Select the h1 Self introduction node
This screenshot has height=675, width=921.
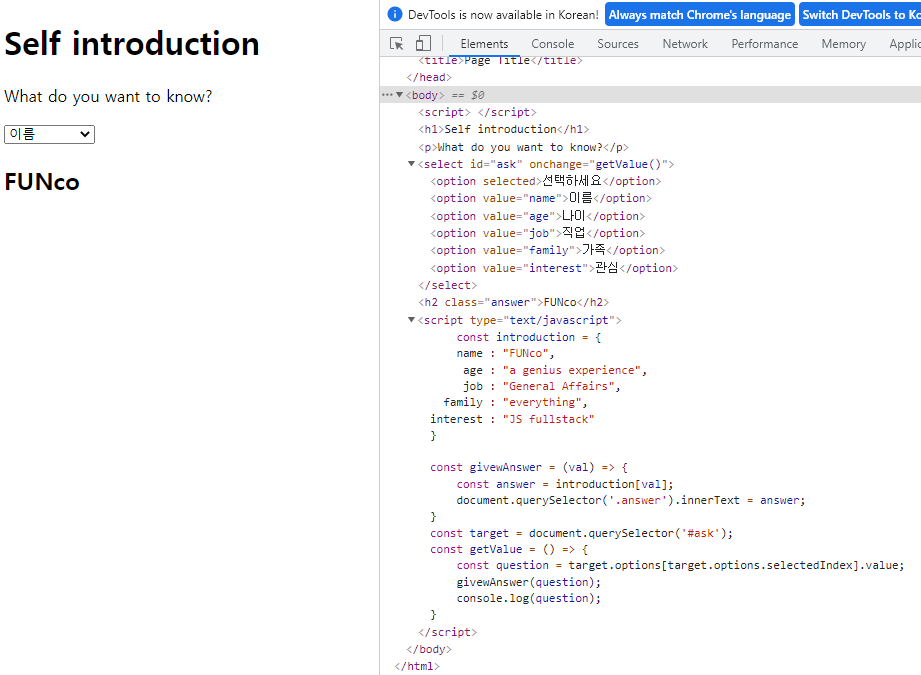pos(503,129)
